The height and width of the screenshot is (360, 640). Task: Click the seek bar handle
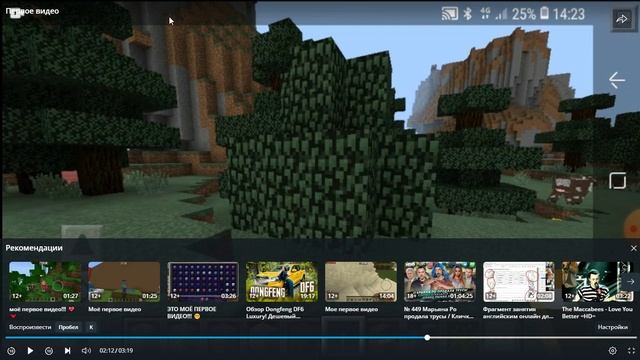[x=427, y=338]
